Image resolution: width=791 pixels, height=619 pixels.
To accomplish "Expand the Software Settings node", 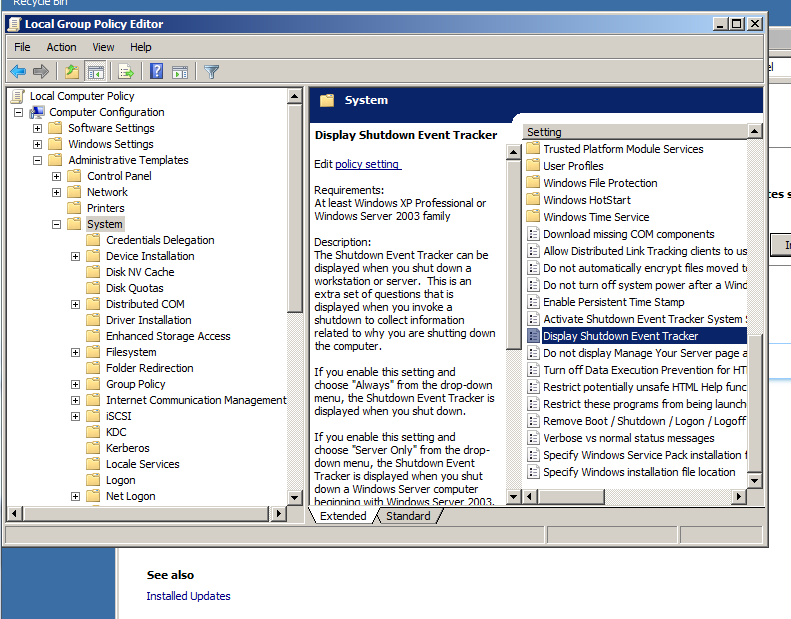I will [37, 129].
